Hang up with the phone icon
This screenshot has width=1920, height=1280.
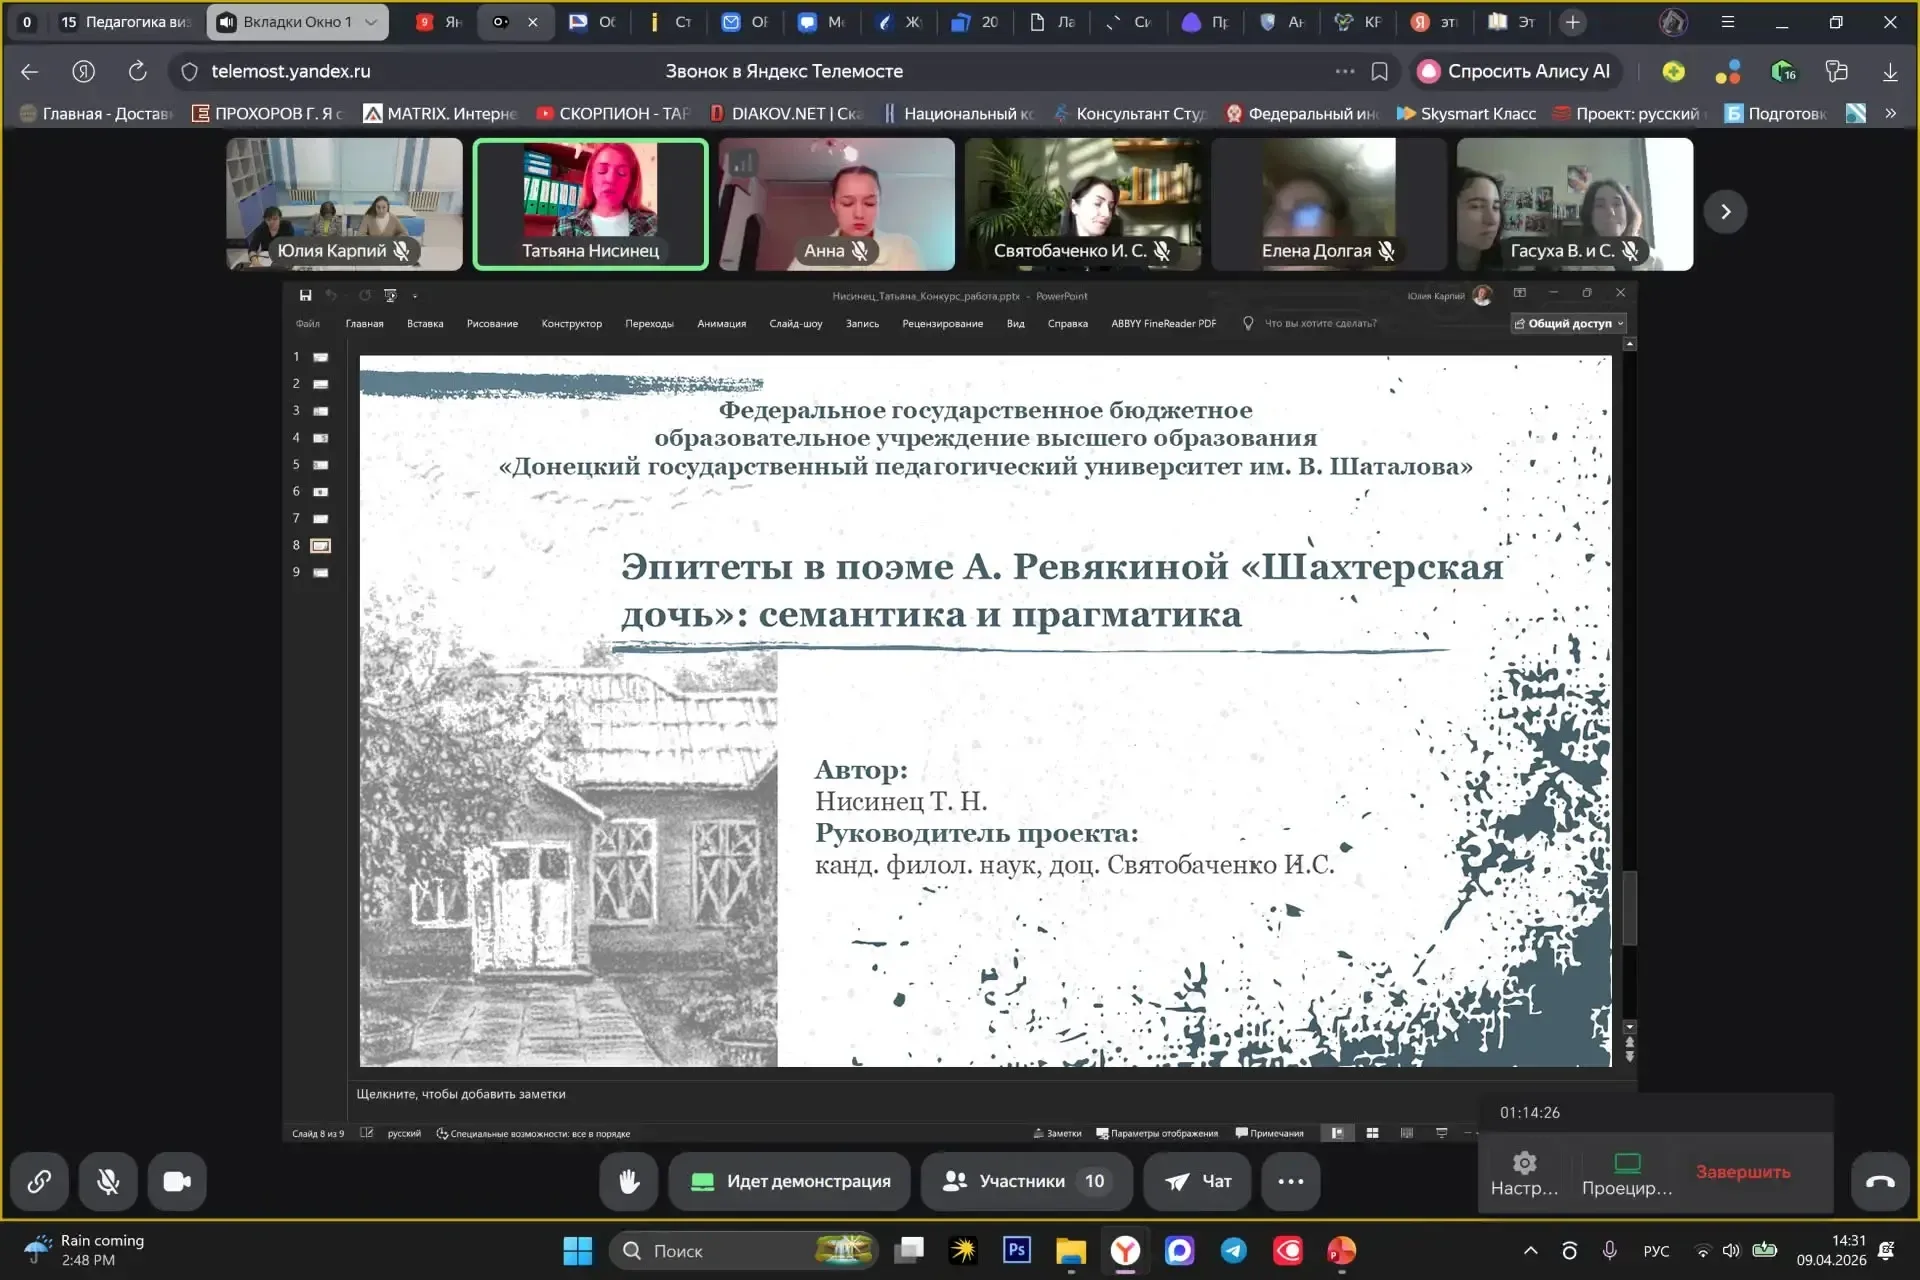point(1880,1181)
